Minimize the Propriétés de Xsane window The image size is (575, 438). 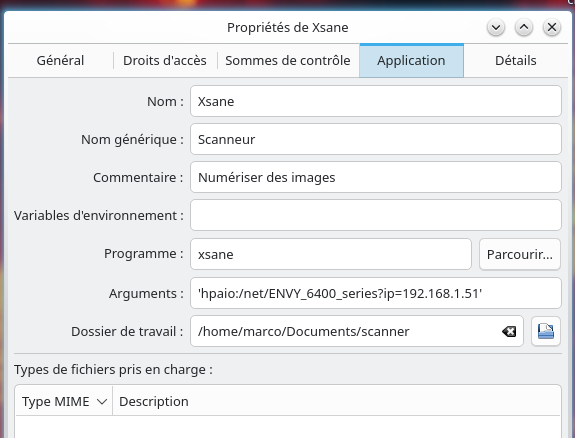click(x=496, y=28)
